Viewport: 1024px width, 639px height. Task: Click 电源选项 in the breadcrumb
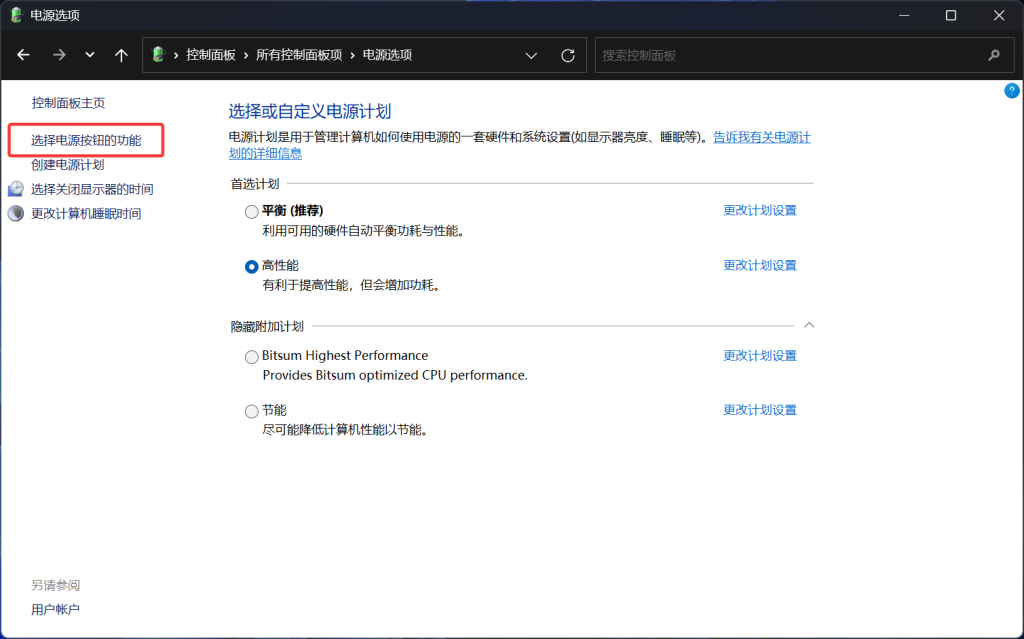pos(387,55)
